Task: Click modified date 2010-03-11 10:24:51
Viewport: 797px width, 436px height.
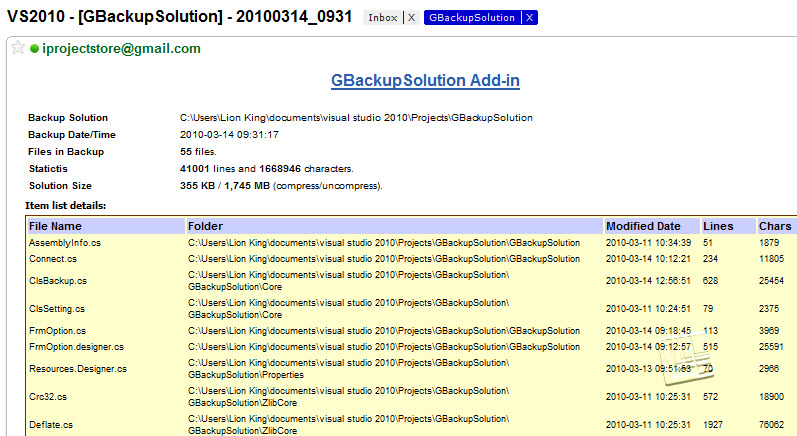Action: (648, 308)
